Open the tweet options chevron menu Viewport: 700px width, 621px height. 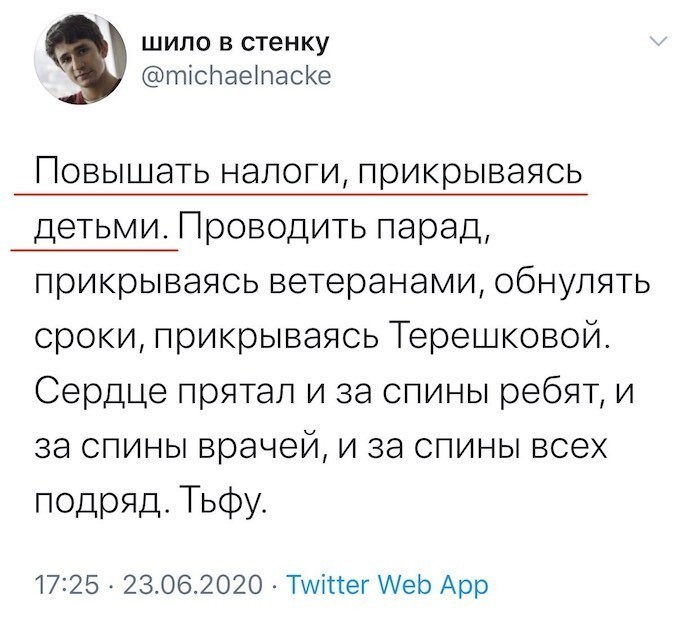pyautogui.click(x=659, y=41)
